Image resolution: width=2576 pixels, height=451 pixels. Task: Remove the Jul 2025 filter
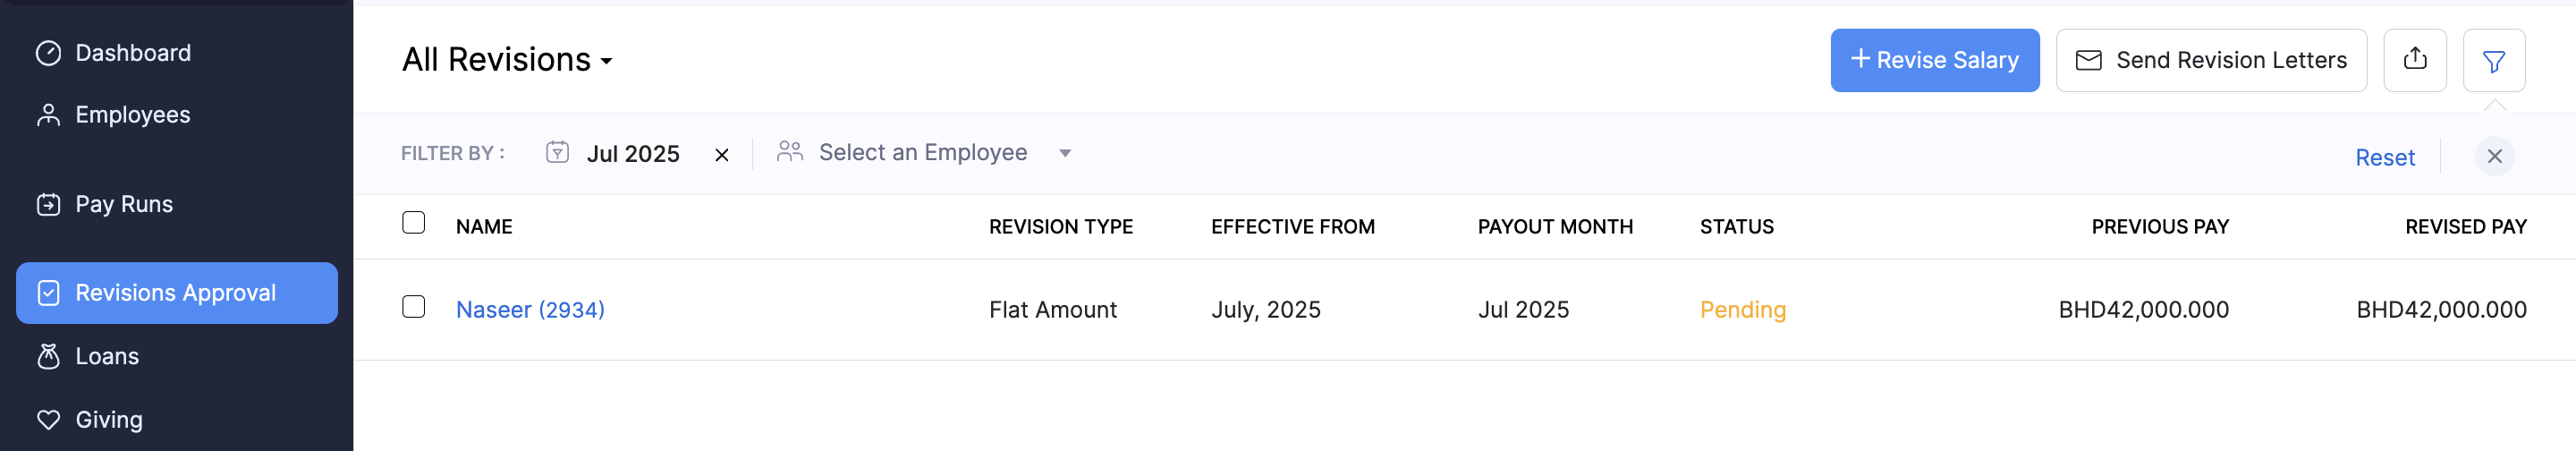point(721,155)
